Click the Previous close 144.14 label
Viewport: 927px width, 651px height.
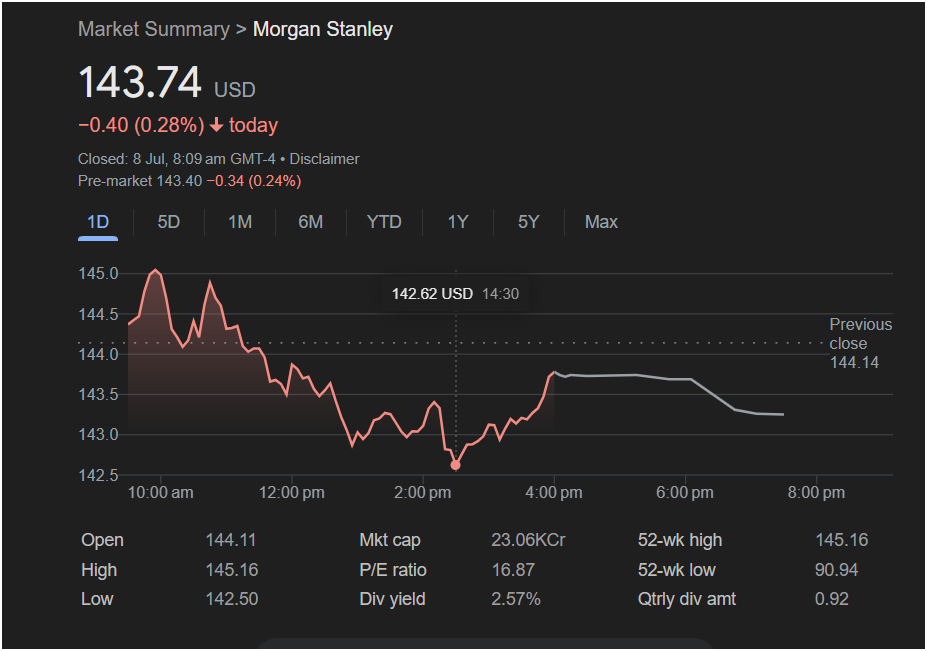point(860,344)
